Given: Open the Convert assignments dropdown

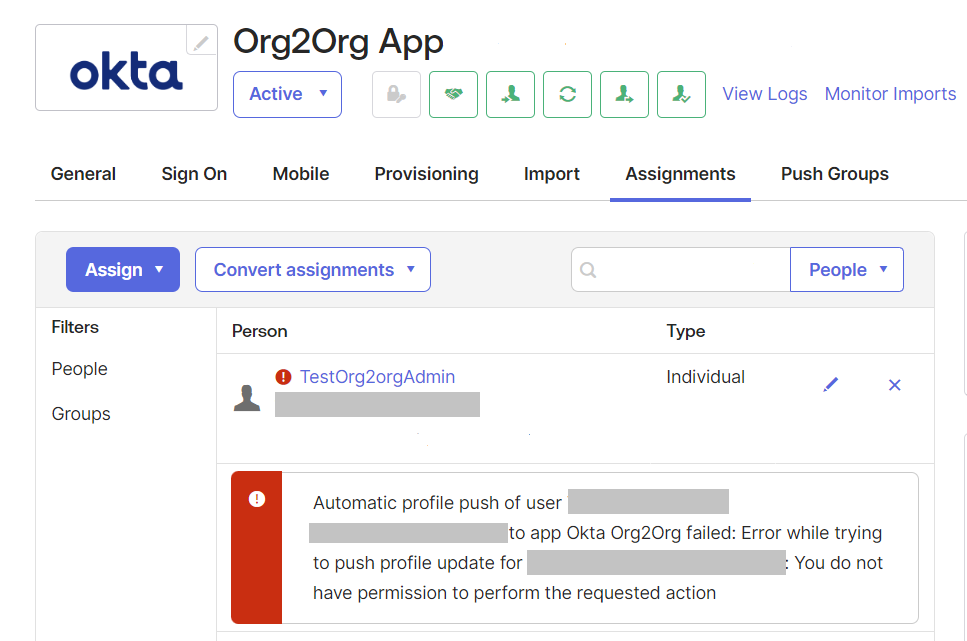Looking at the screenshot, I should [312, 269].
